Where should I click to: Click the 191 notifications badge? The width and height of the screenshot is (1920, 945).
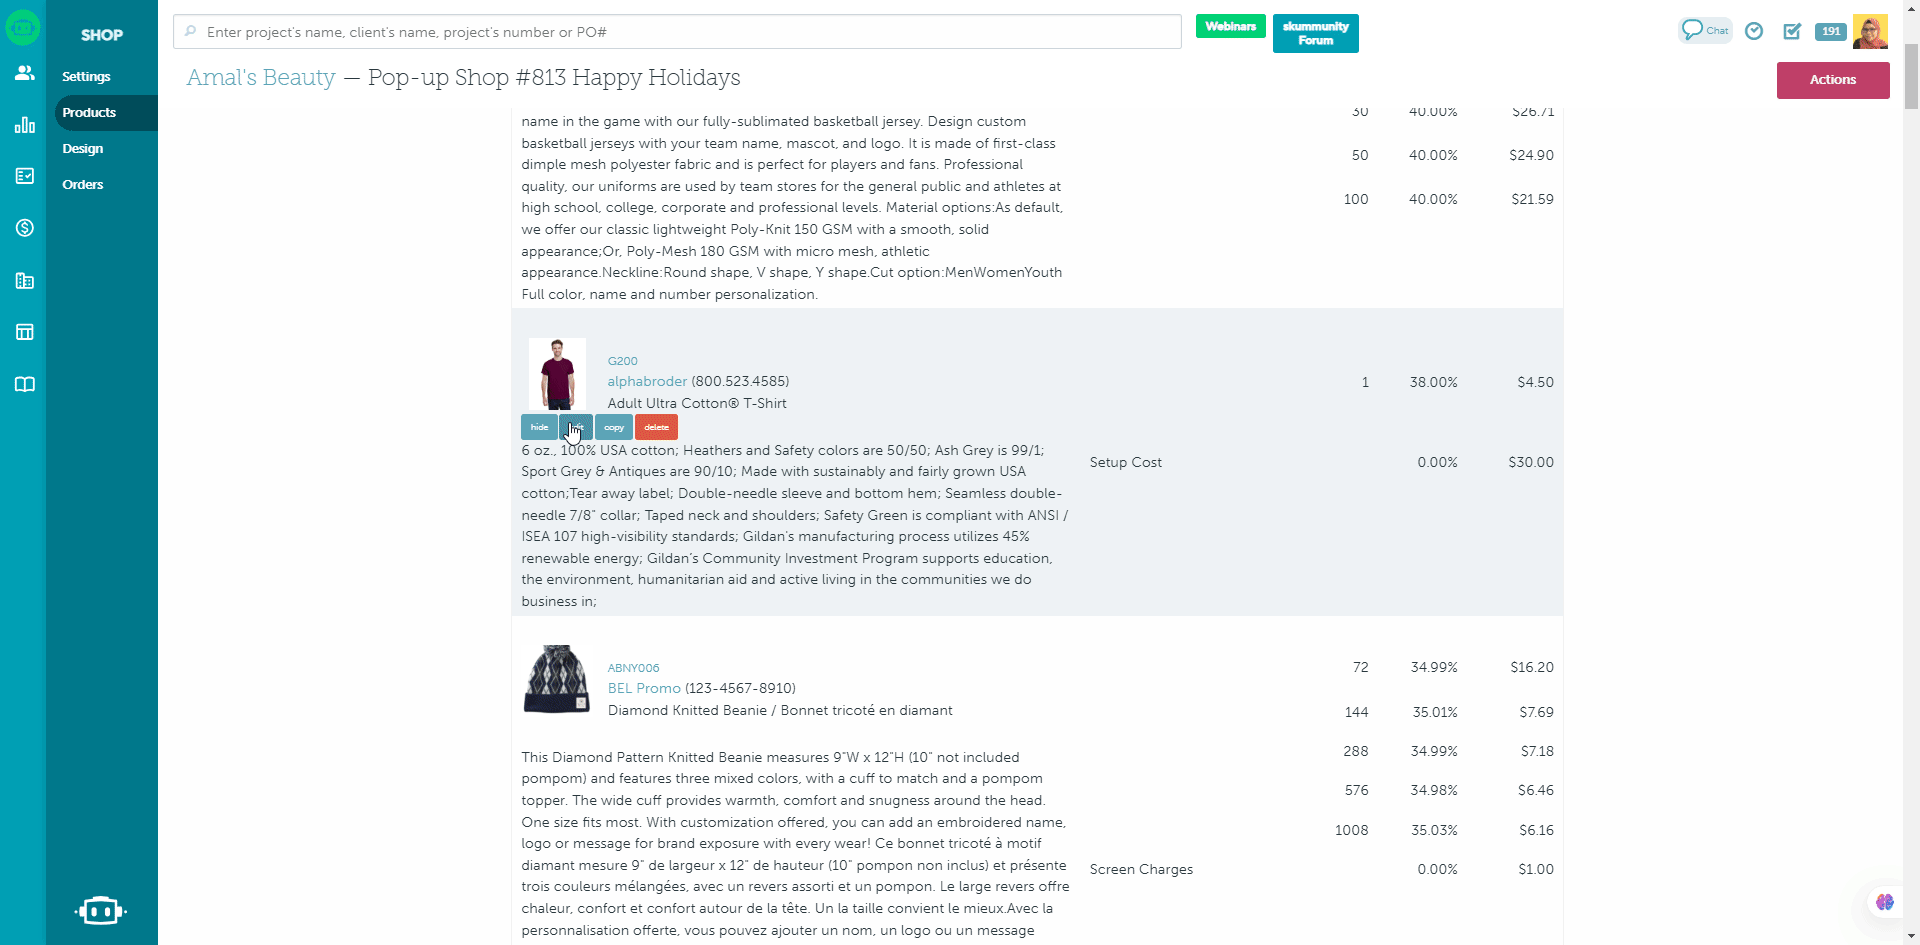[x=1830, y=32]
